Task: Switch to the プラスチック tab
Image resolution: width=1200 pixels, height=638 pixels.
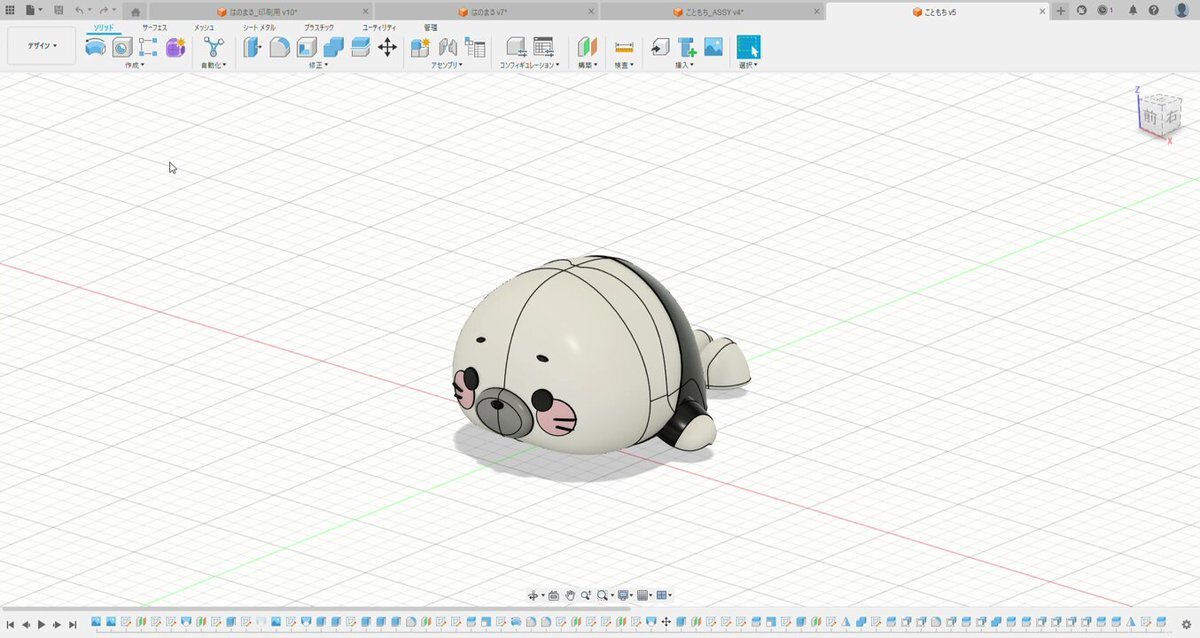Action: coord(319,28)
